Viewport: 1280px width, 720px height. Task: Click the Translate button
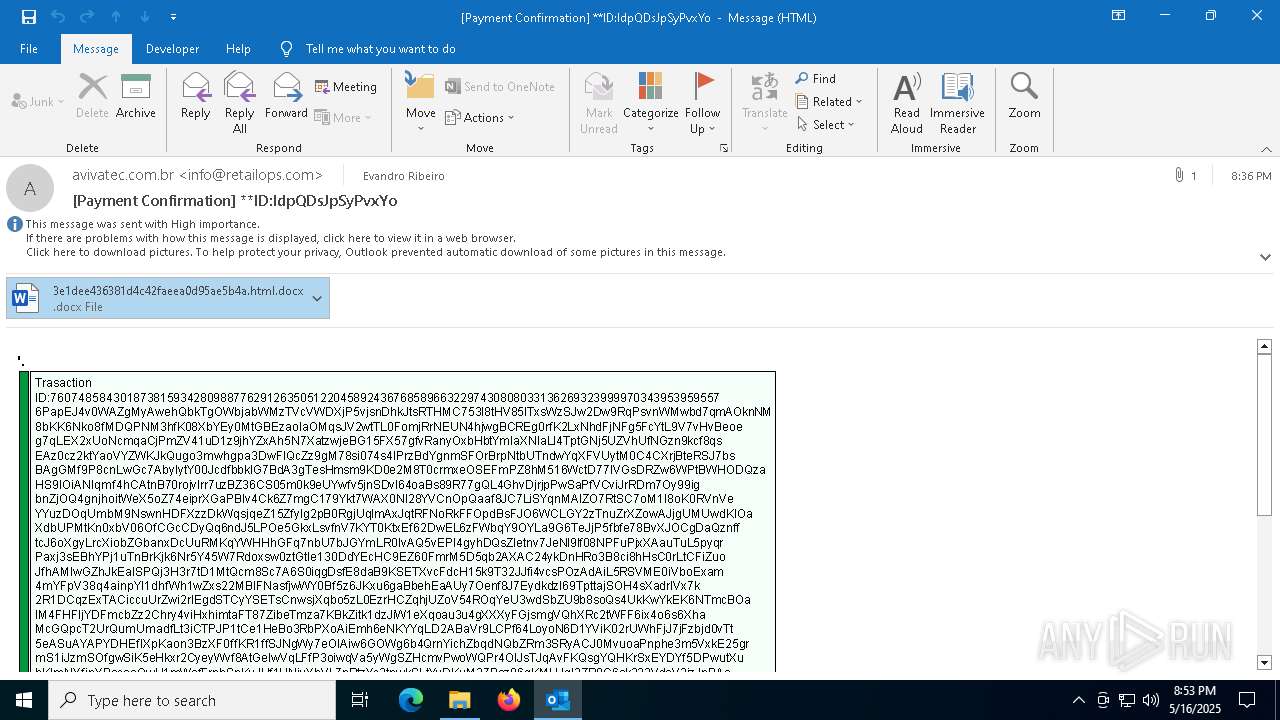pyautogui.click(x=764, y=103)
